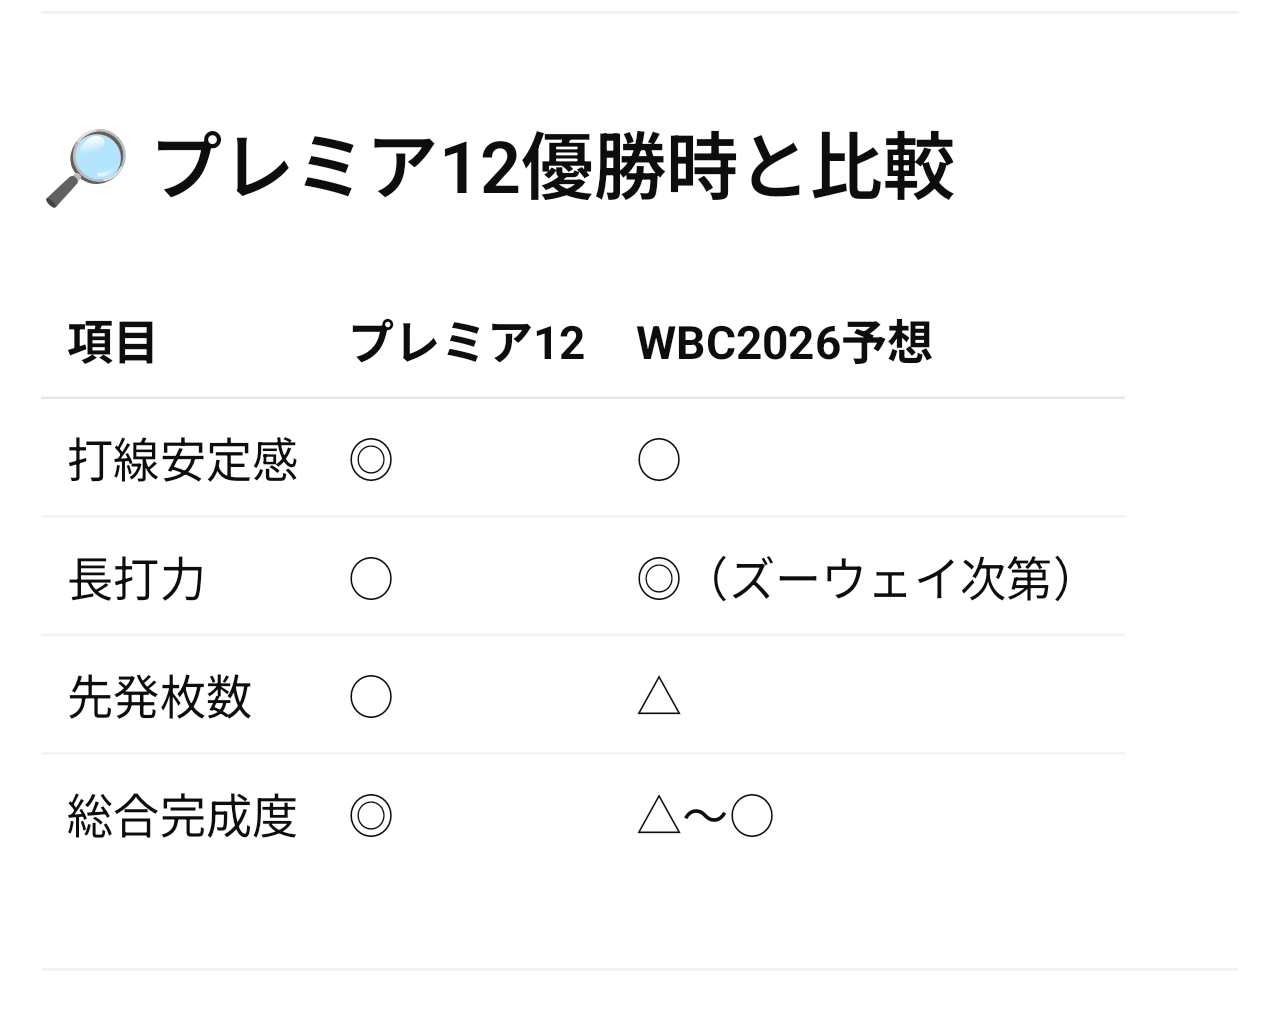1269x1035 pixels.
Task: Click the 項目 column header
Action: 112,343
